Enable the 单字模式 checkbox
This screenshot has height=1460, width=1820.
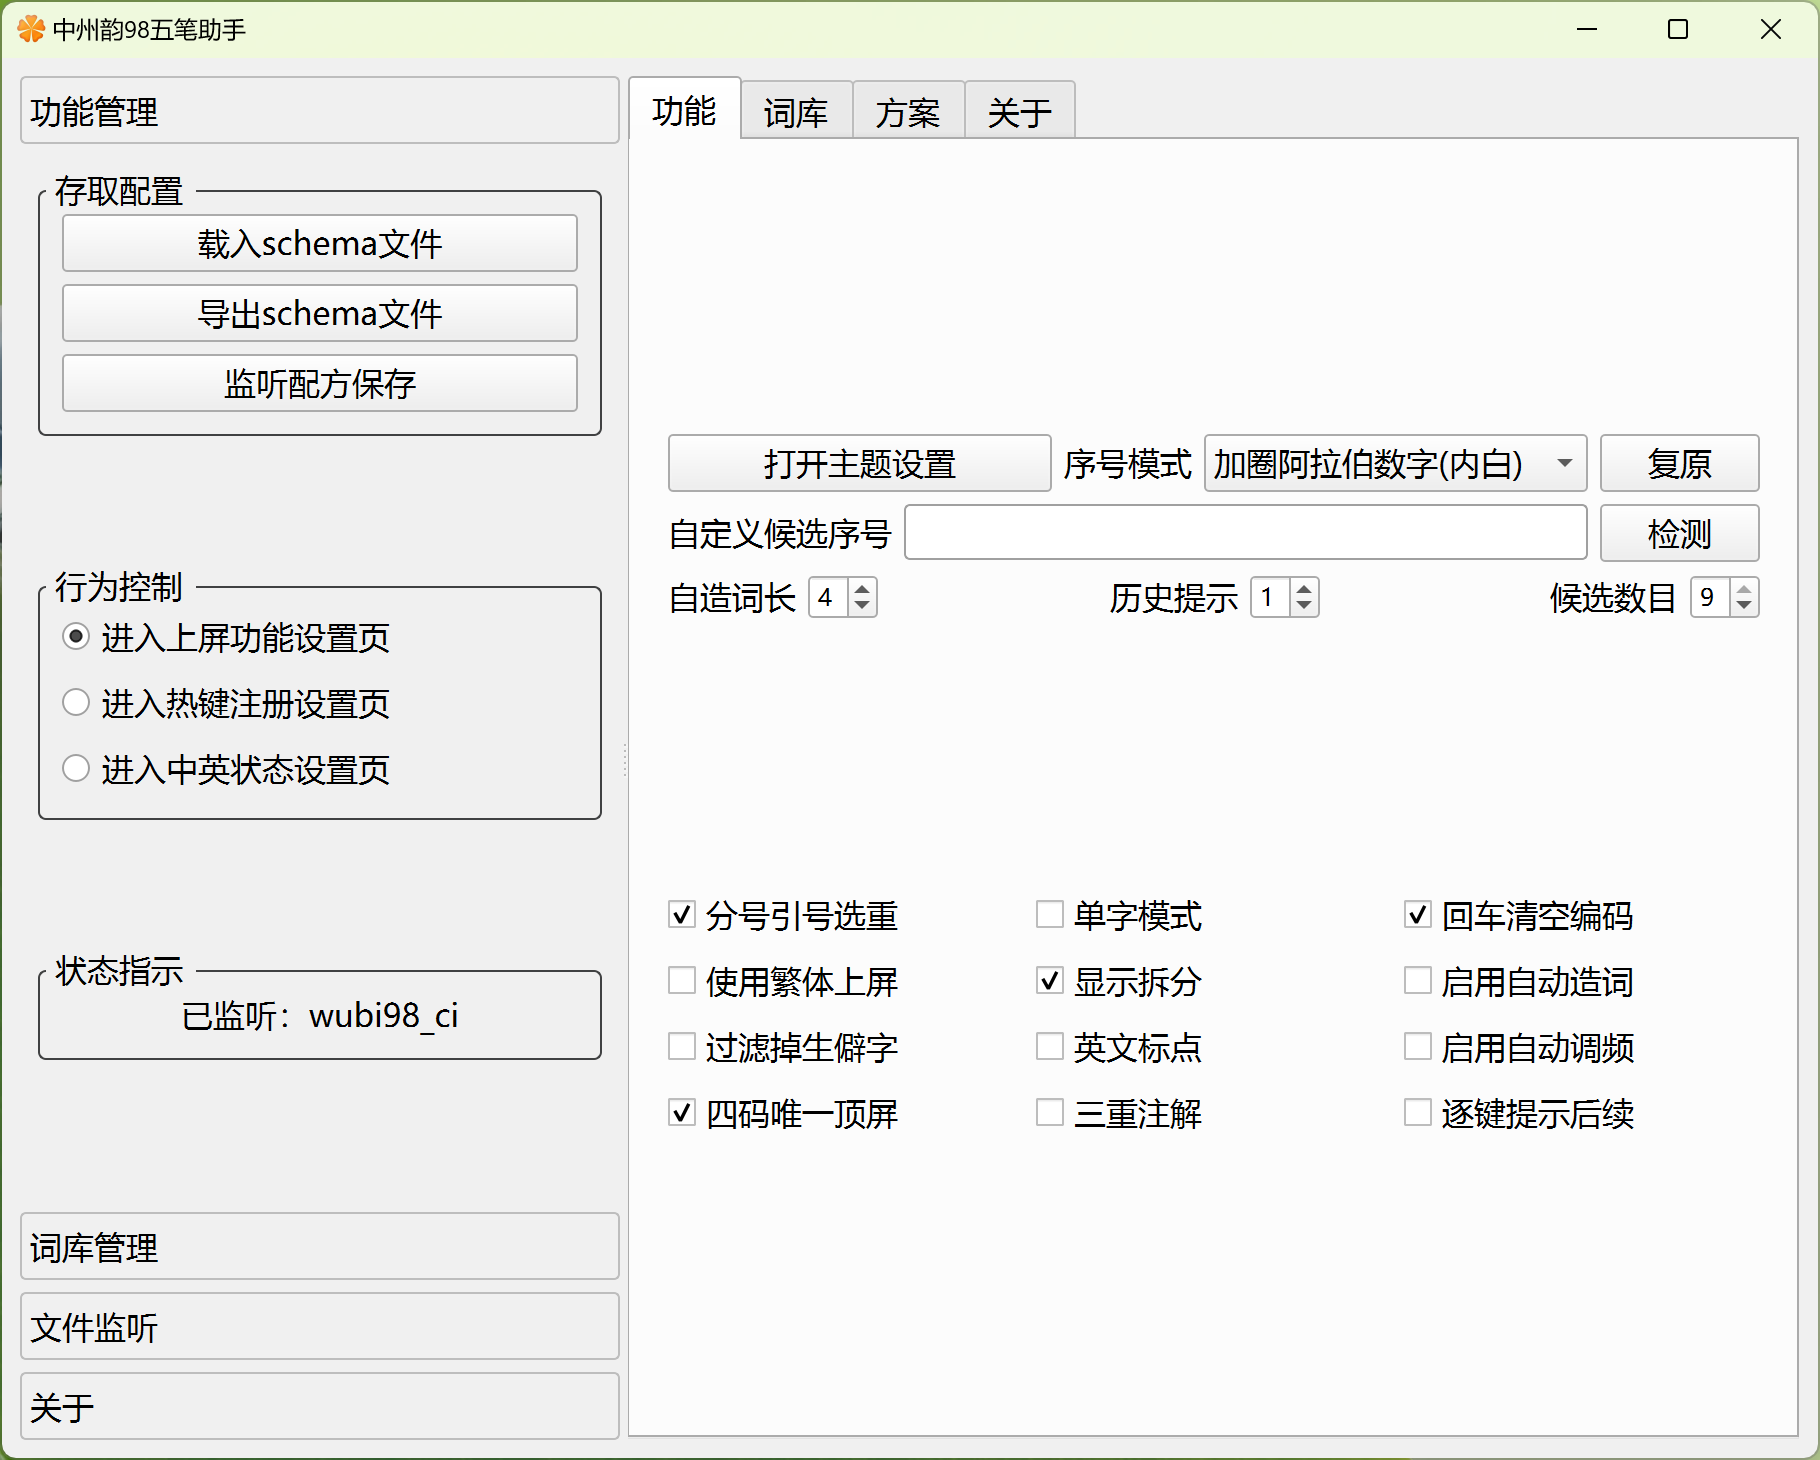tap(1050, 915)
